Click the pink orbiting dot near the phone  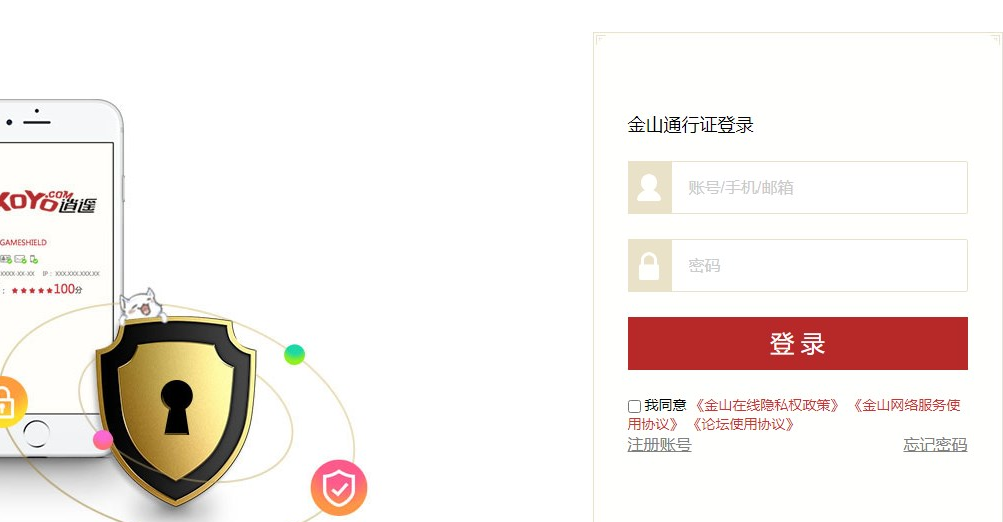103,439
